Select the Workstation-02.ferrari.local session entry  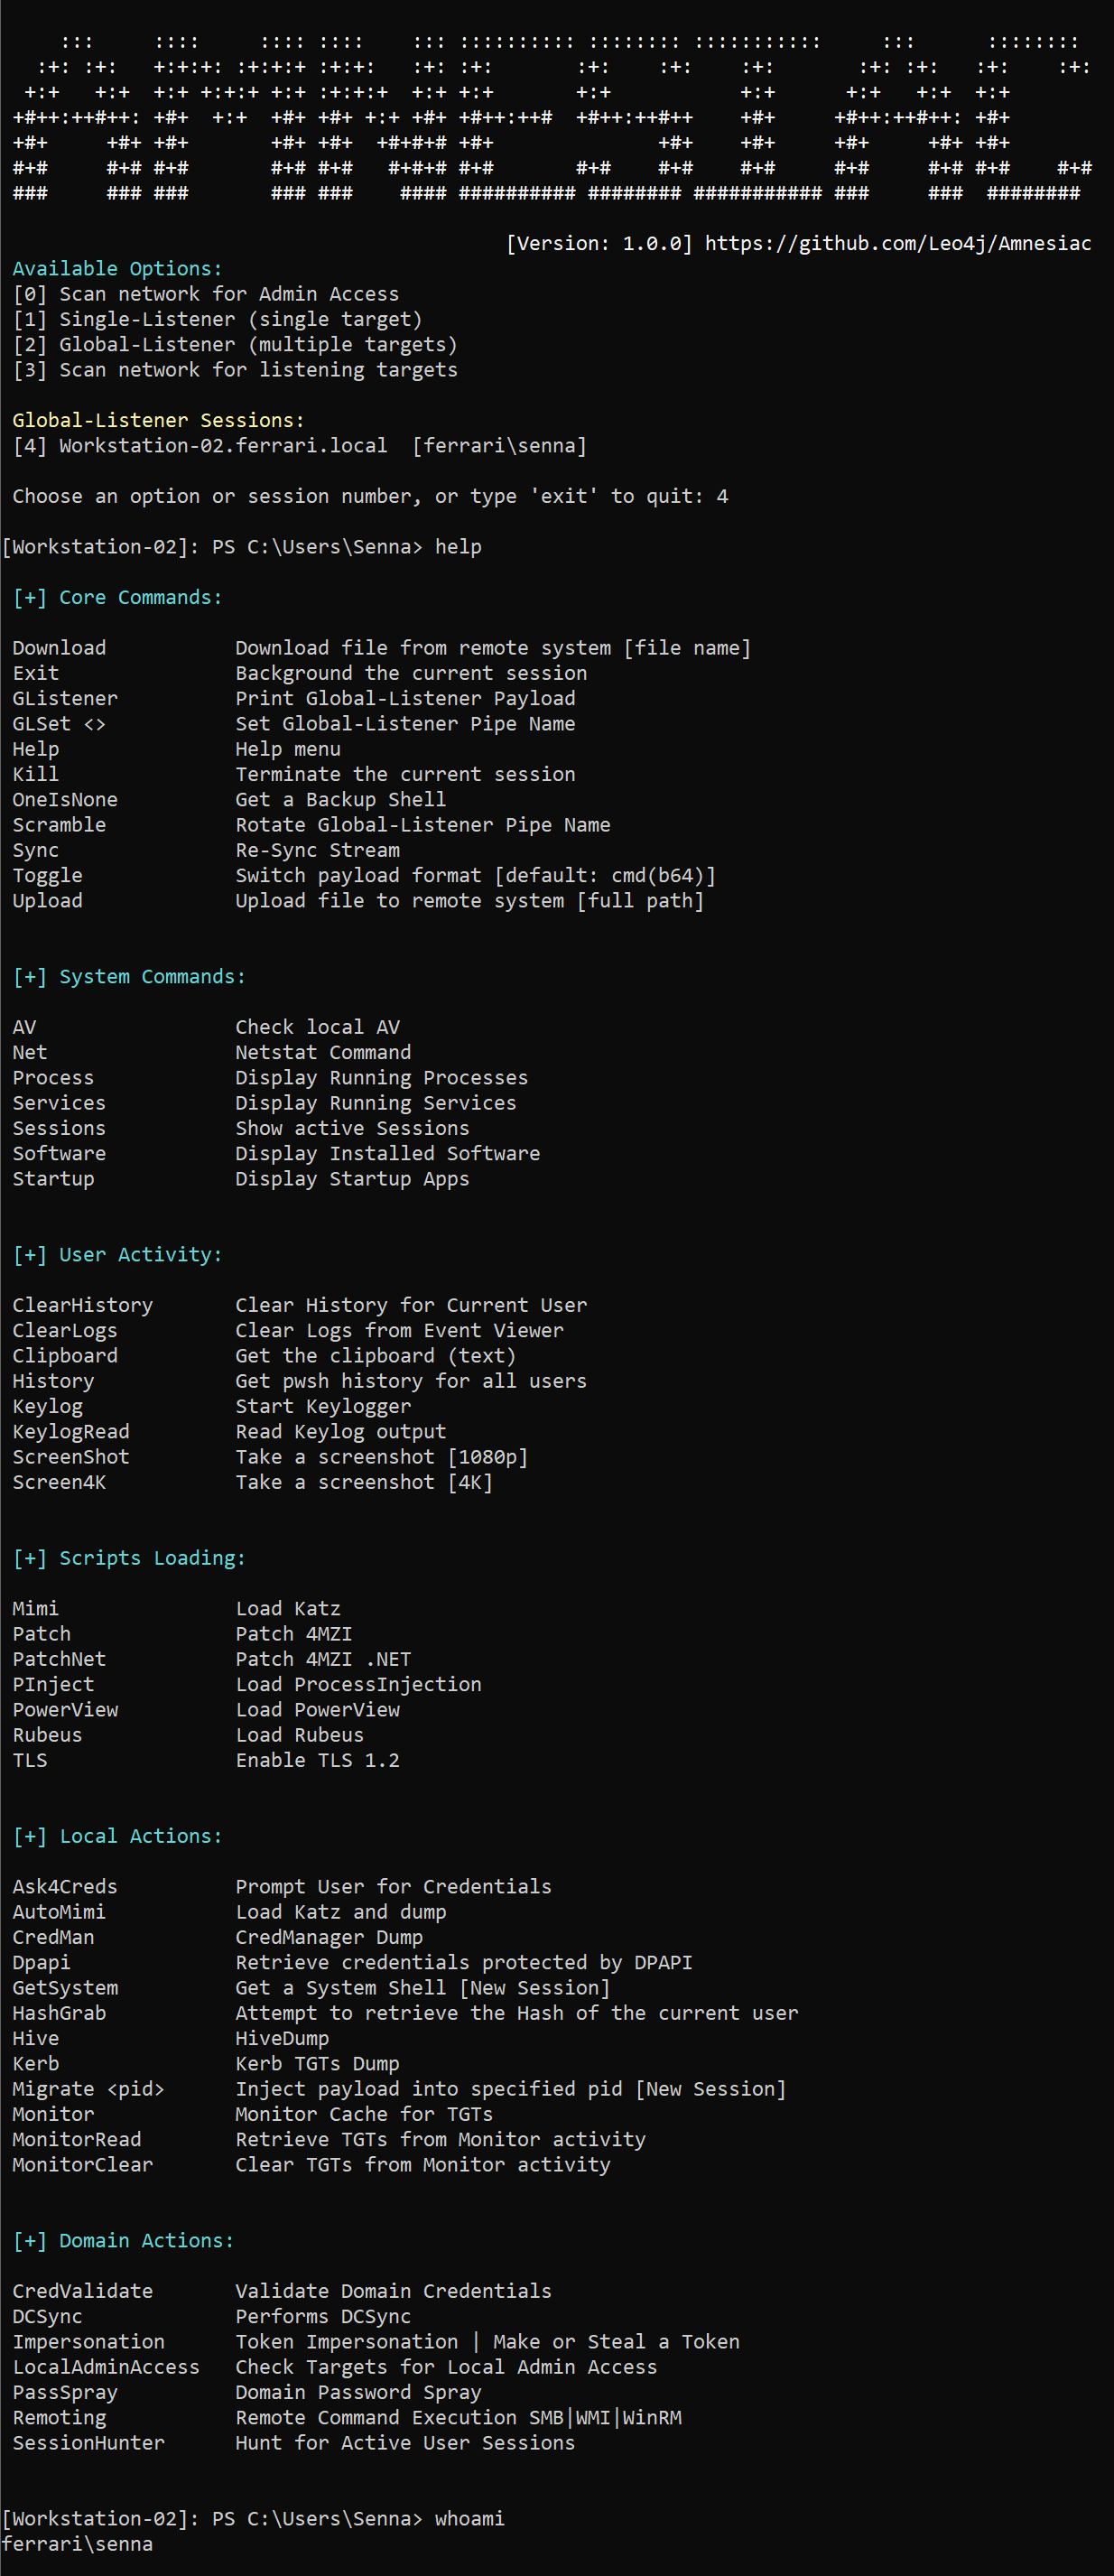pos(299,445)
